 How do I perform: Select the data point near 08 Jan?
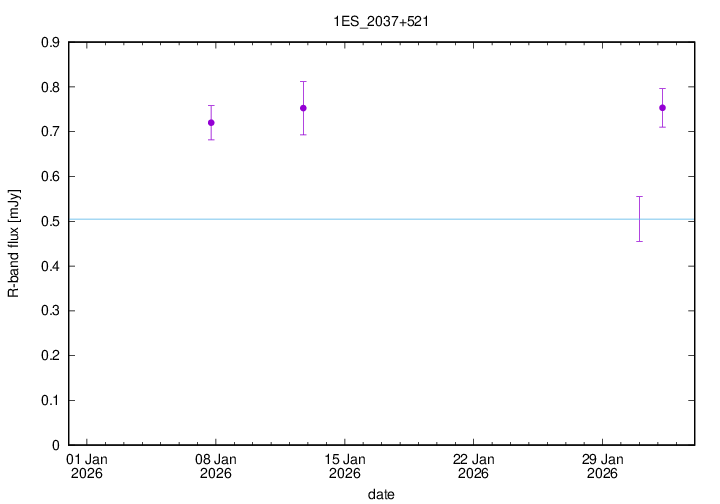[211, 122]
